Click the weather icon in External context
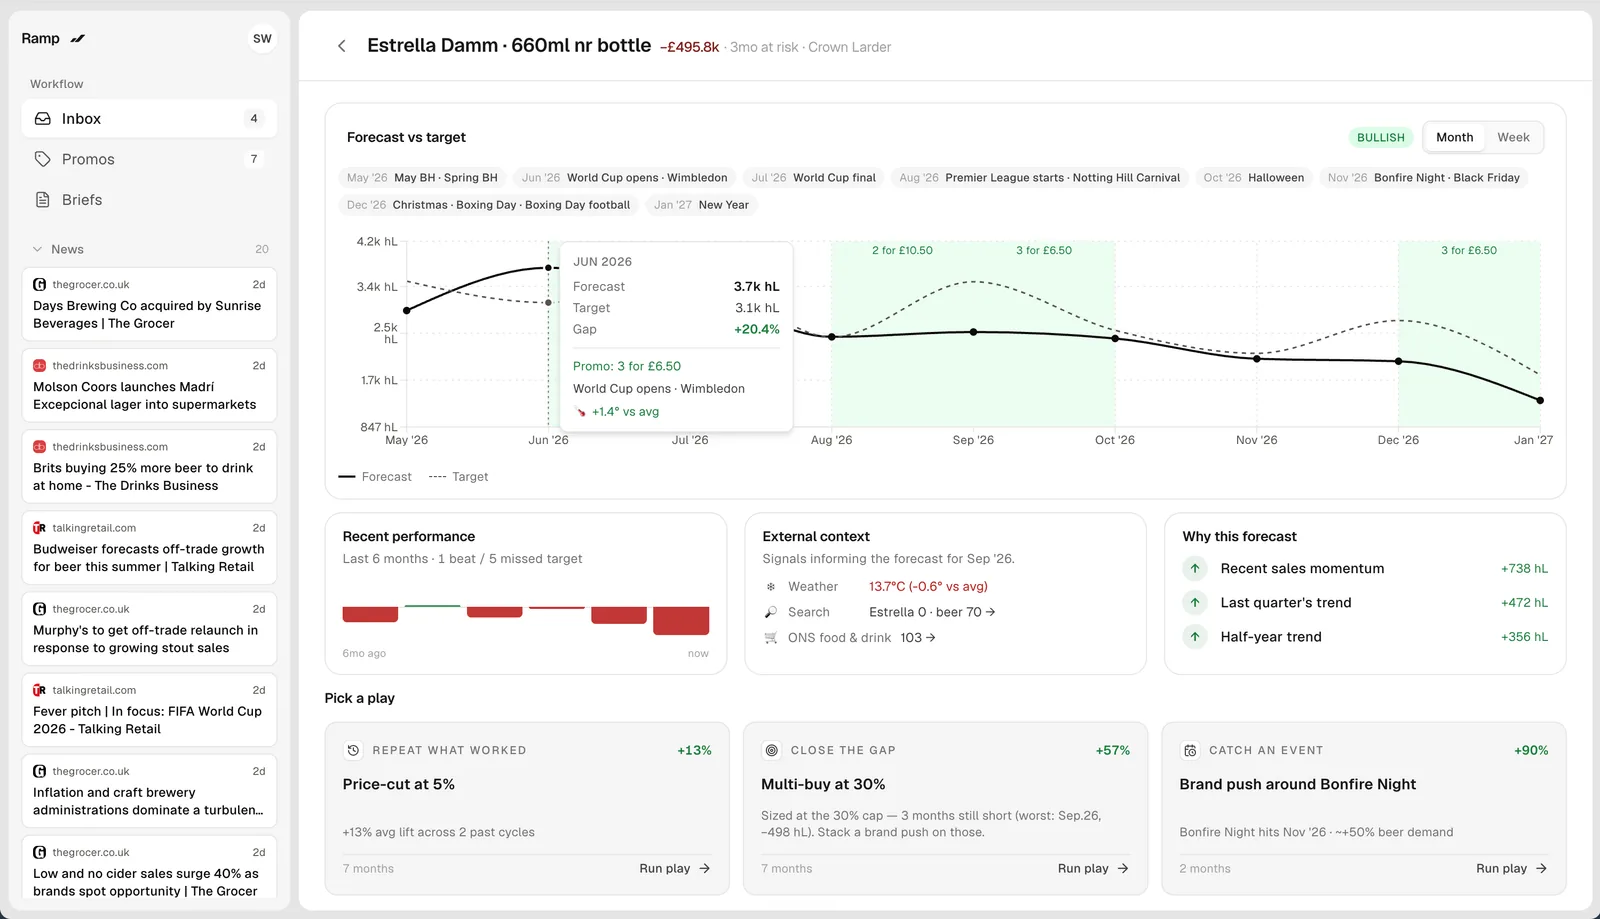Image resolution: width=1600 pixels, height=919 pixels. click(771, 587)
